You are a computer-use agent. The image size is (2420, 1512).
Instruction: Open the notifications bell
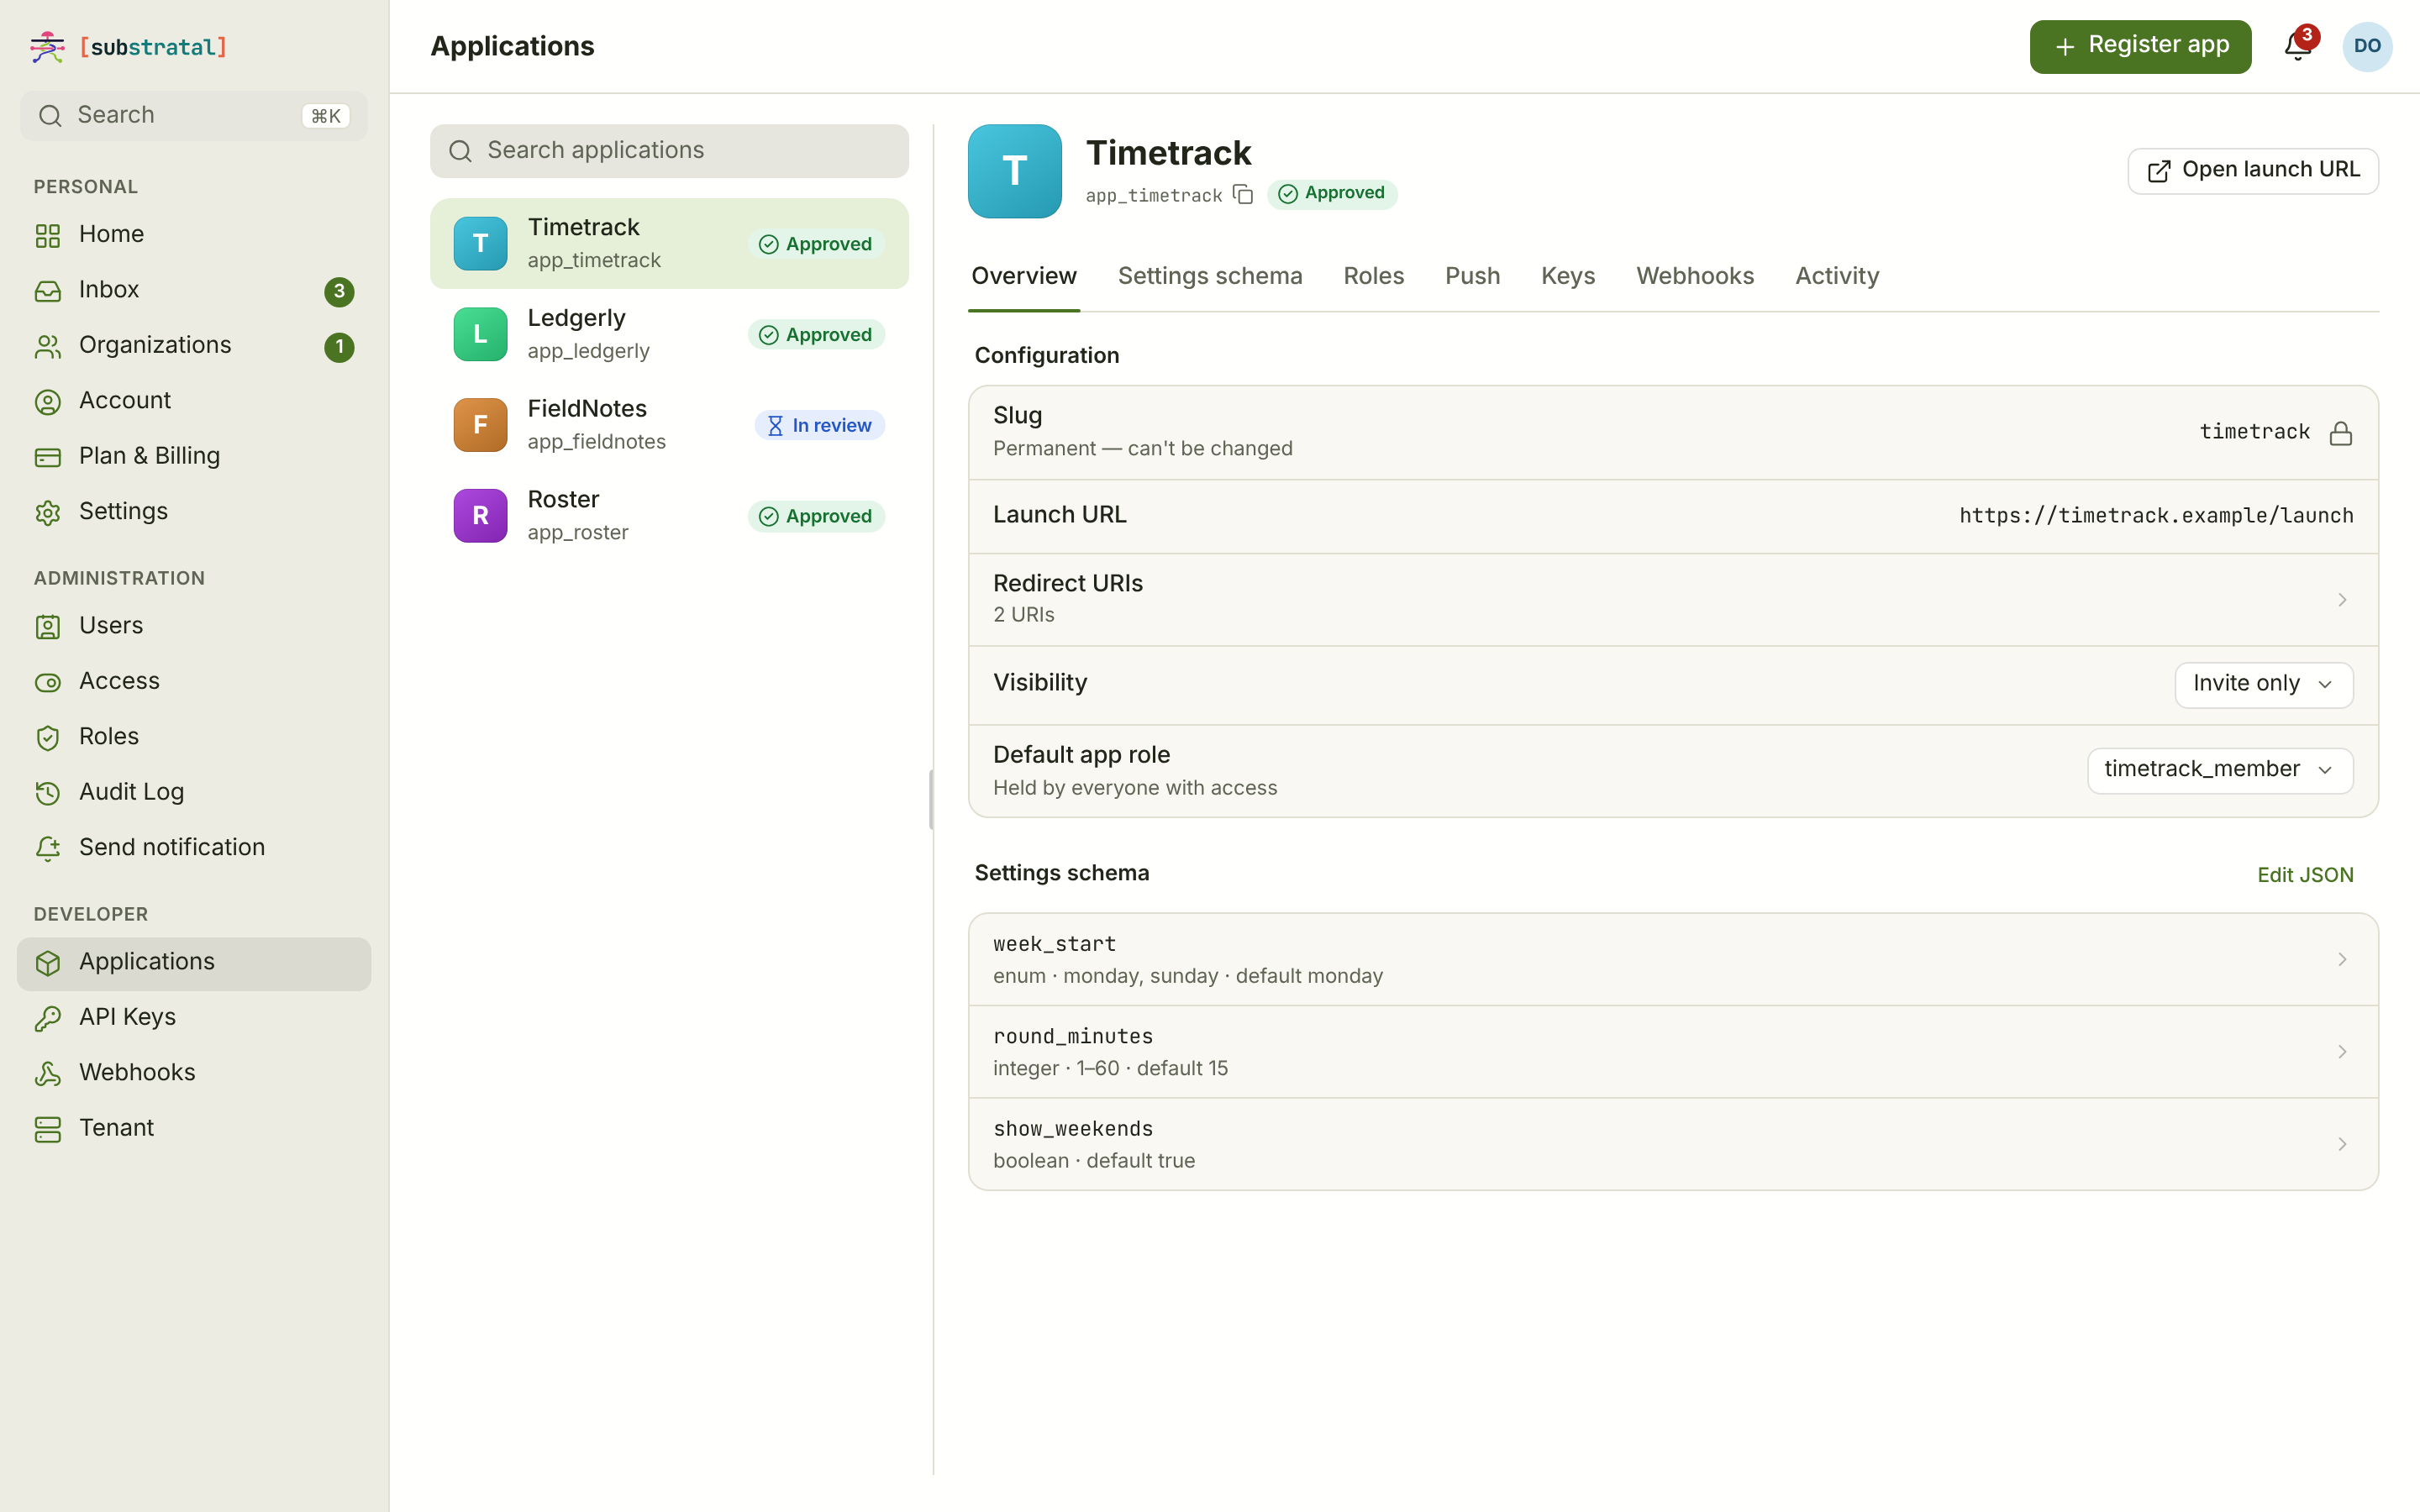click(2297, 46)
